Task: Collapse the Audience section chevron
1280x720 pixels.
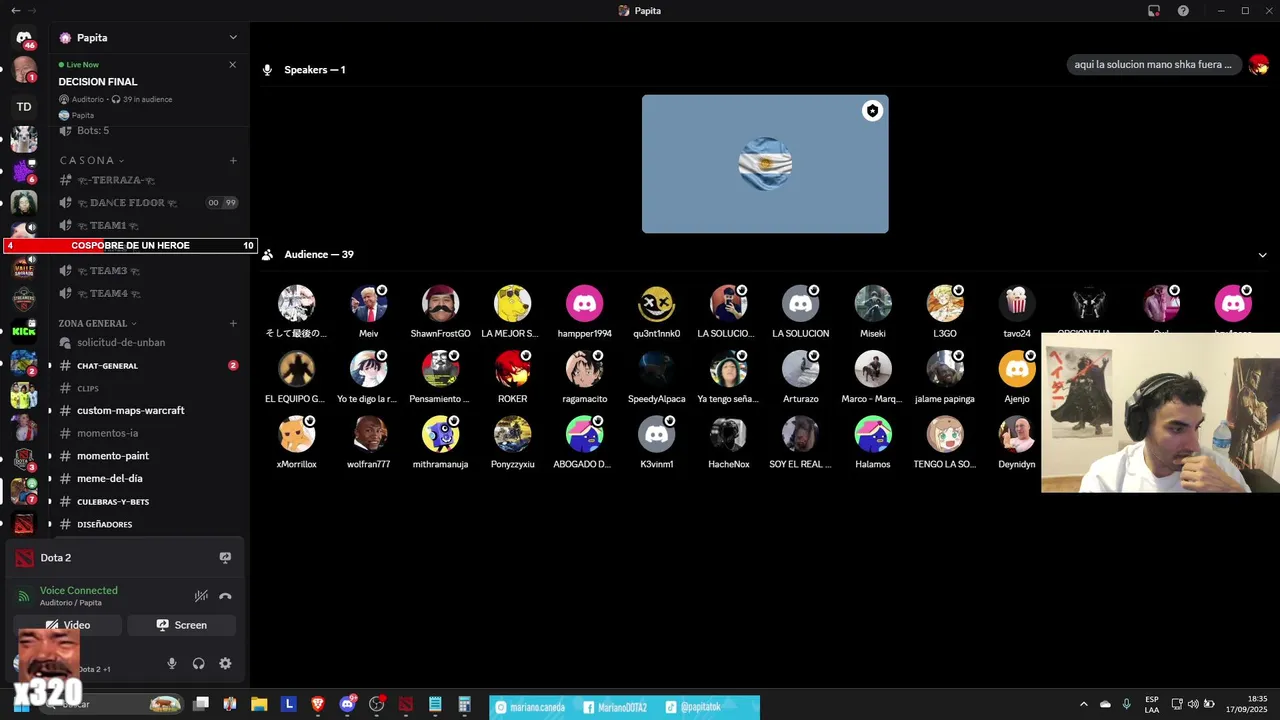Action: coord(1262,255)
